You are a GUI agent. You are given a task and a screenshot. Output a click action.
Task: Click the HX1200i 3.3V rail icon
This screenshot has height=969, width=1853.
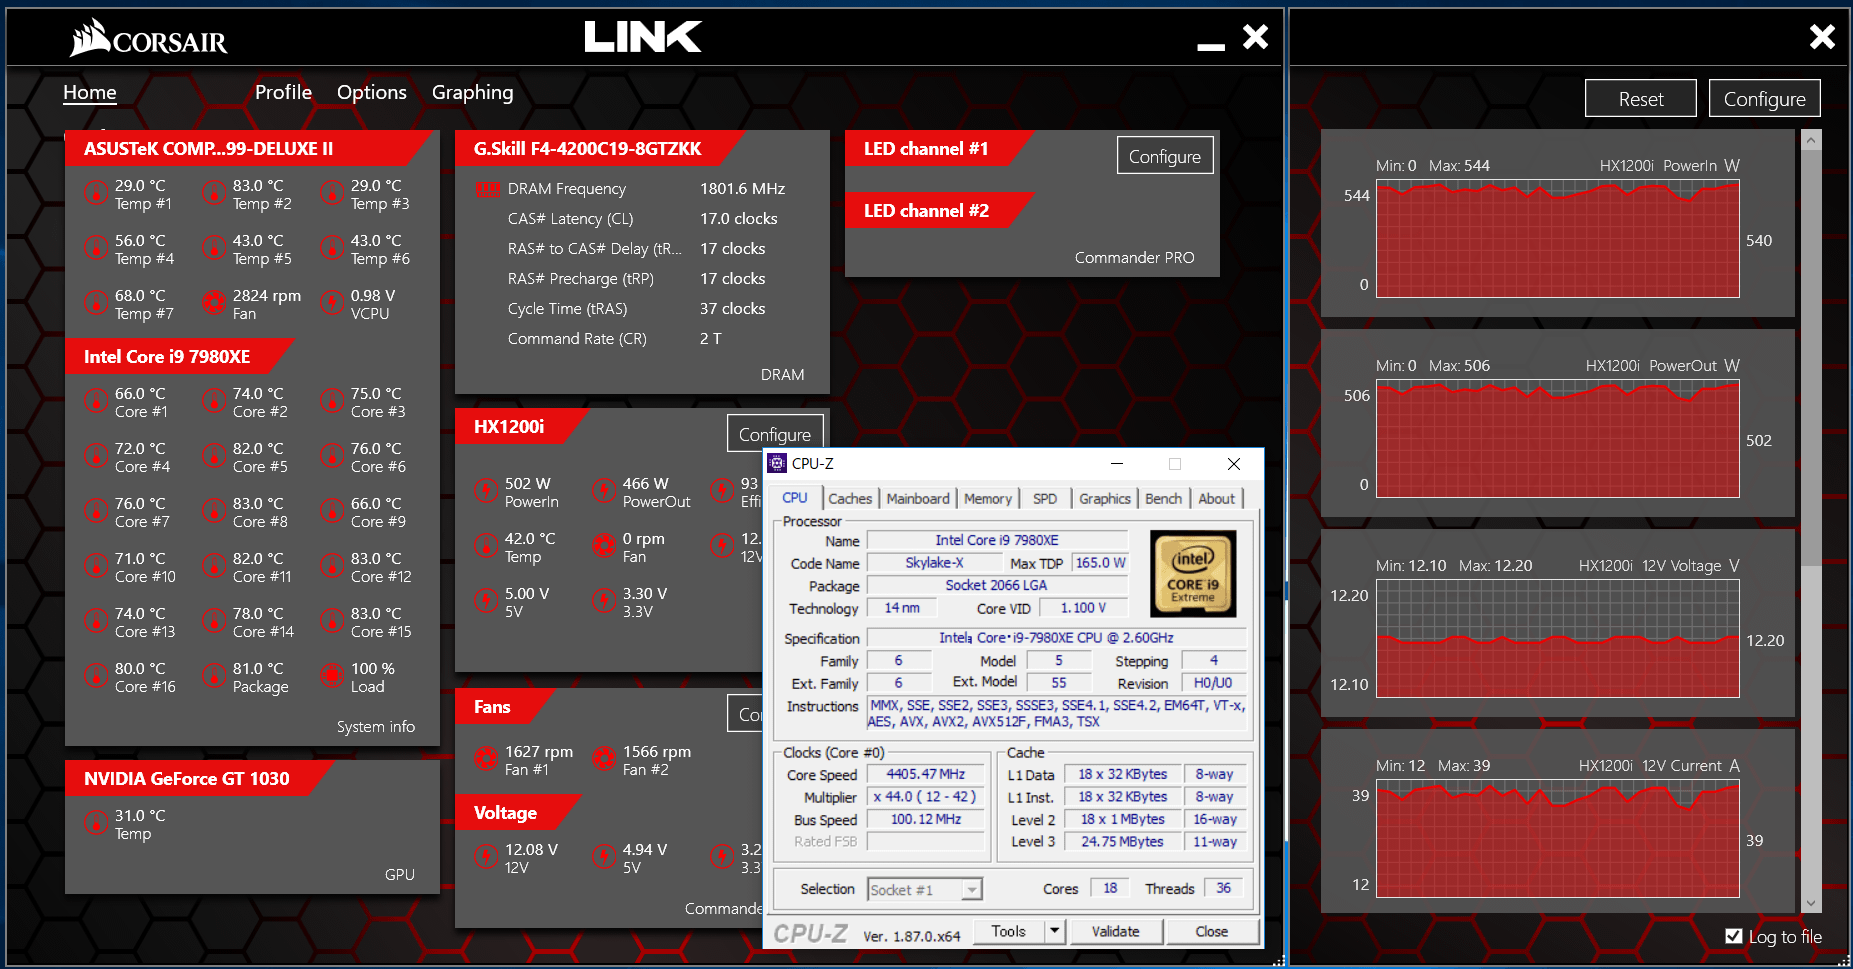603,600
